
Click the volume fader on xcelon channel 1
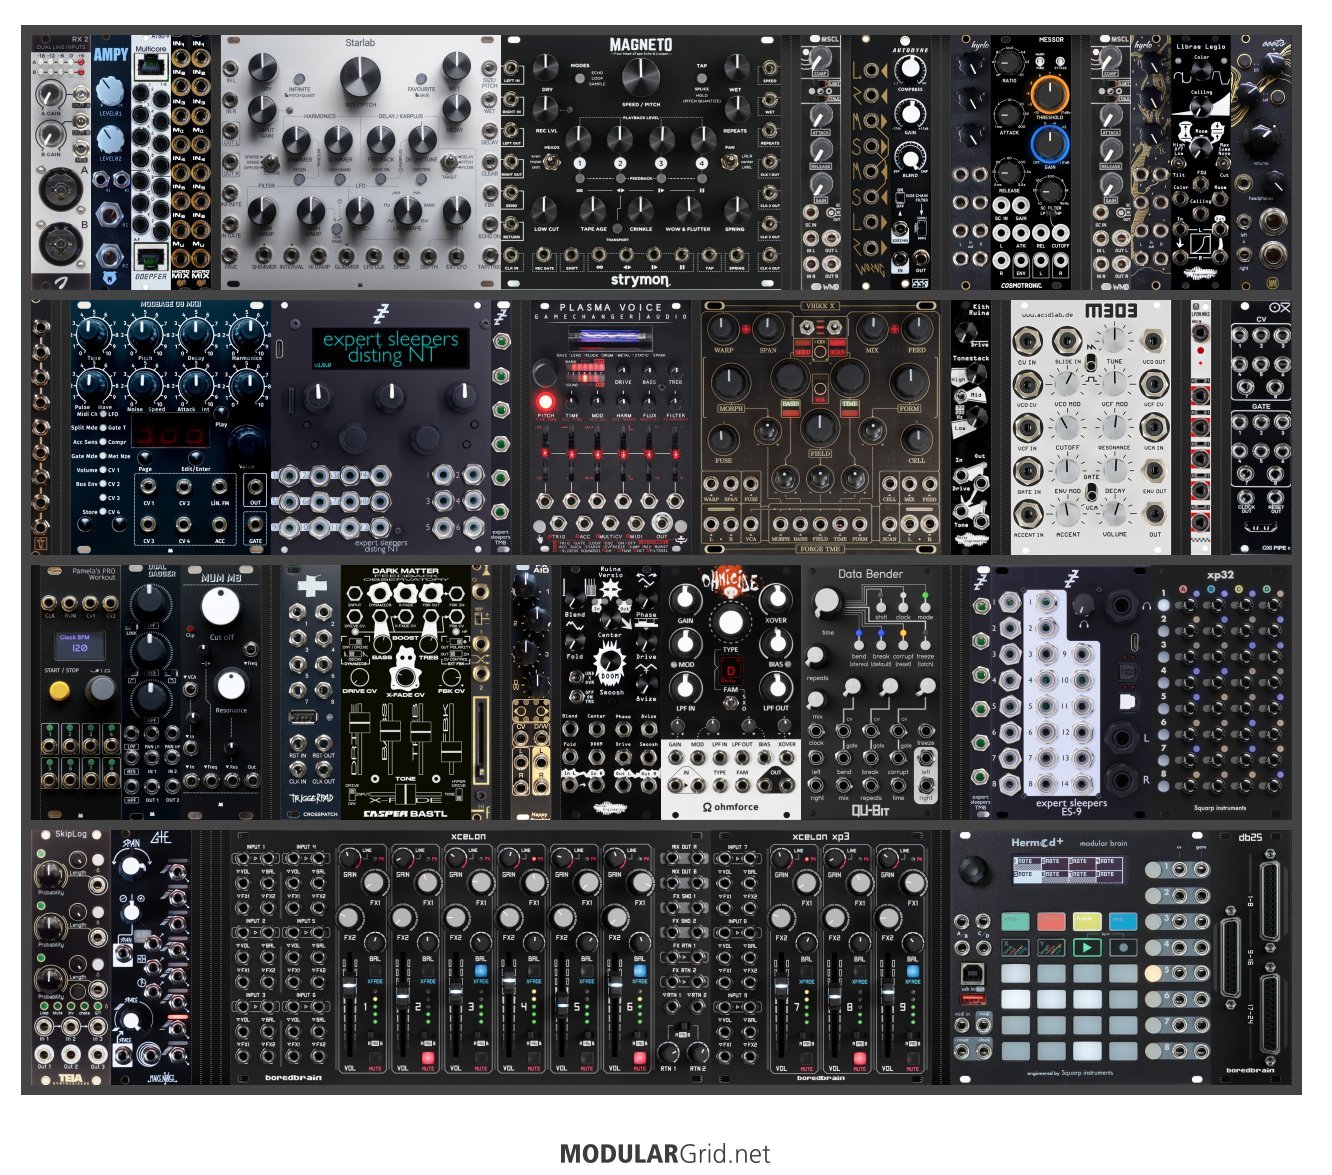[x=350, y=987]
